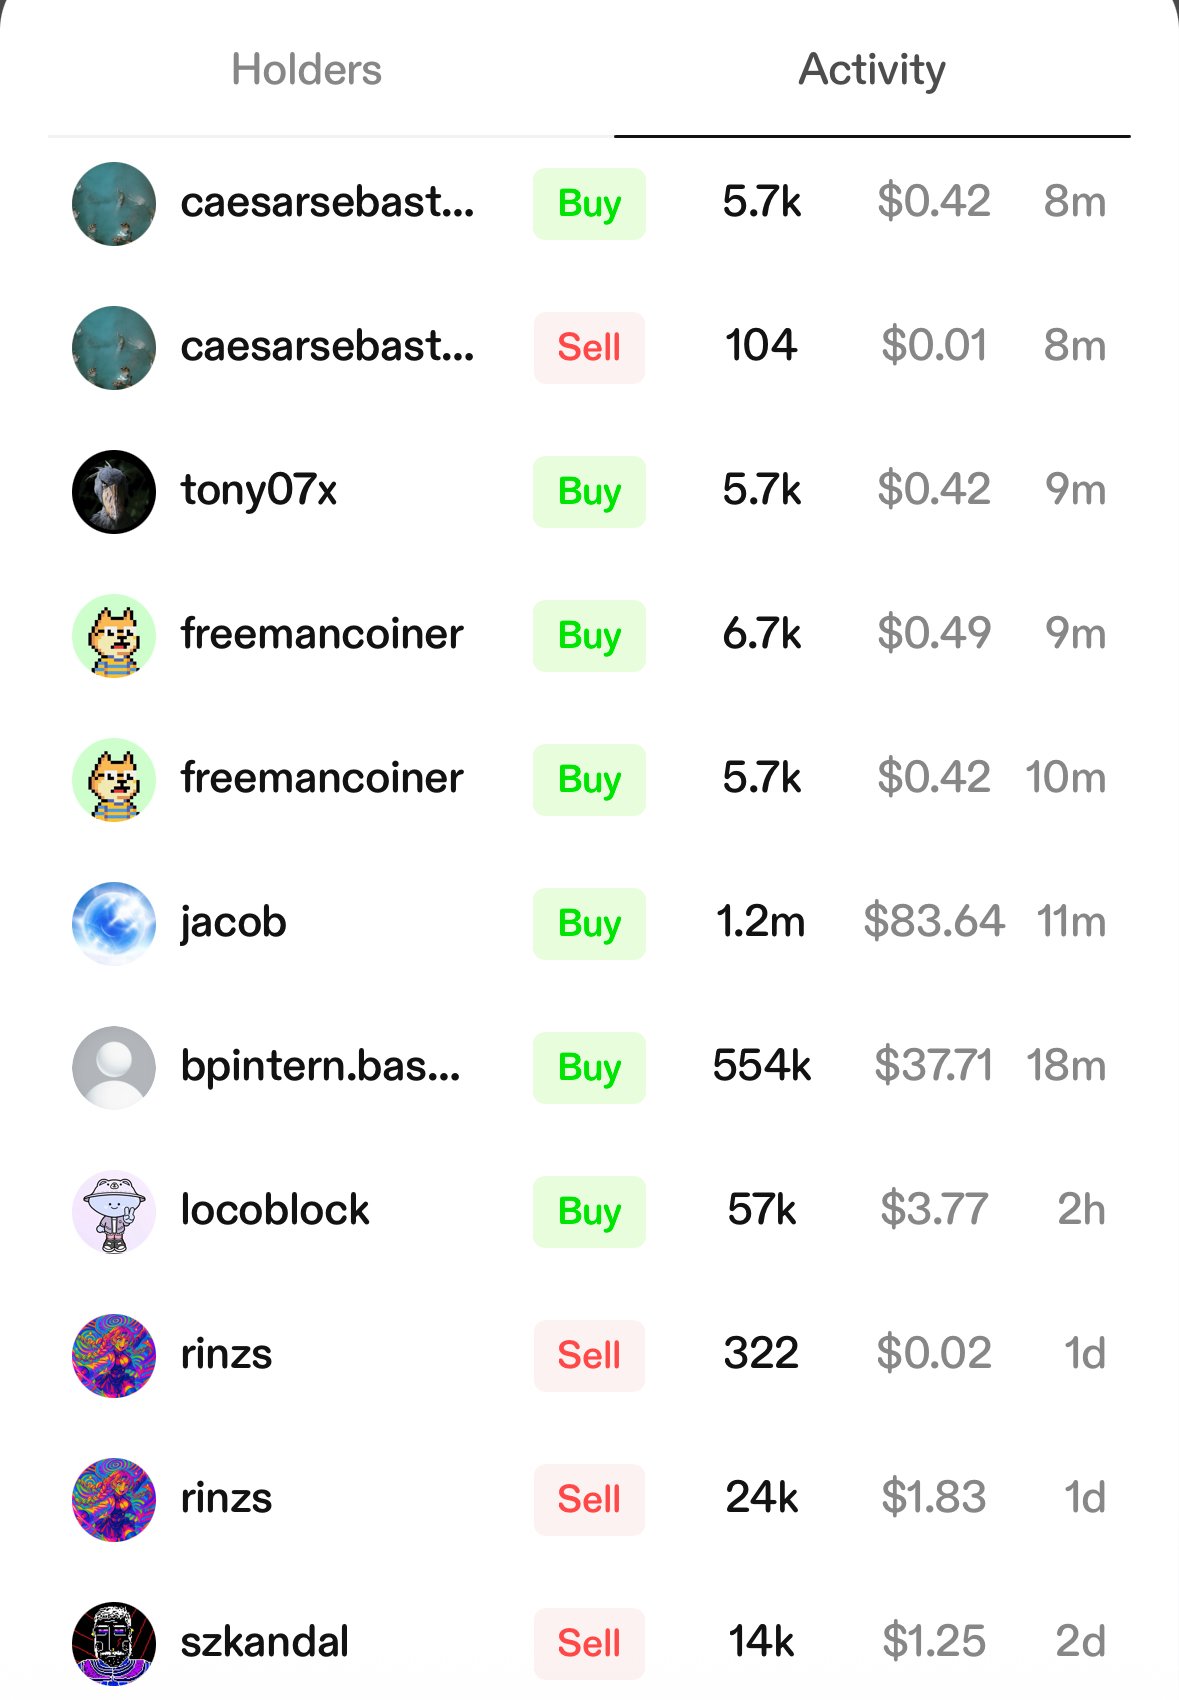The image size is (1179, 1700).
Task: Open rinzs avatar in the 24k row
Action: click(x=114, y=1499)
